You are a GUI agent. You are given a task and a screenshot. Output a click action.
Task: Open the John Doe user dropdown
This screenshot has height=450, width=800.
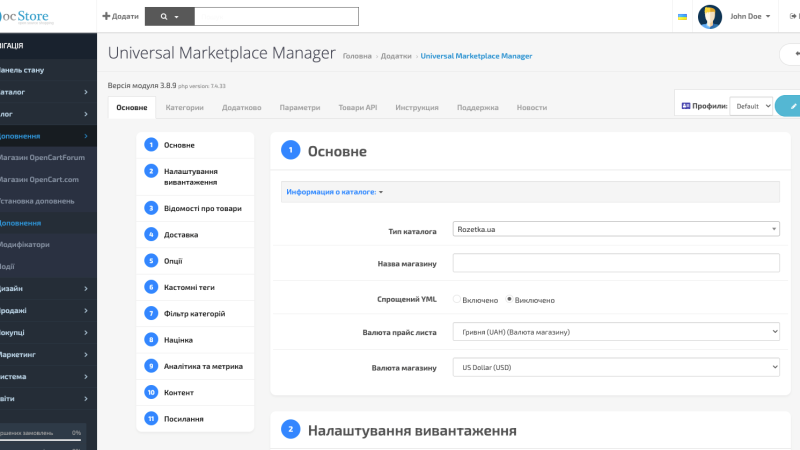749,16
